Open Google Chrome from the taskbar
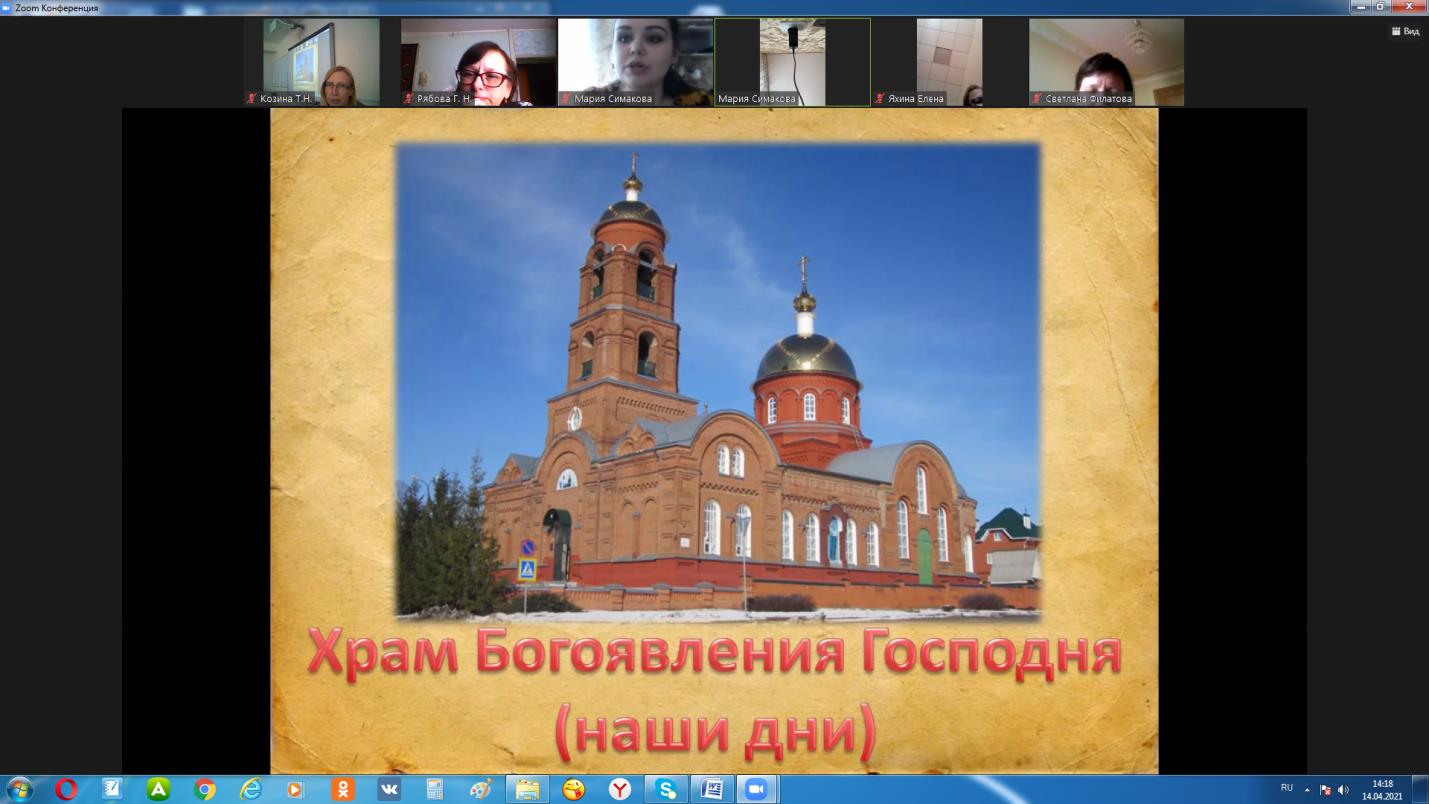The height and width of the screenshot is (804, 1429). click(204, 789)
